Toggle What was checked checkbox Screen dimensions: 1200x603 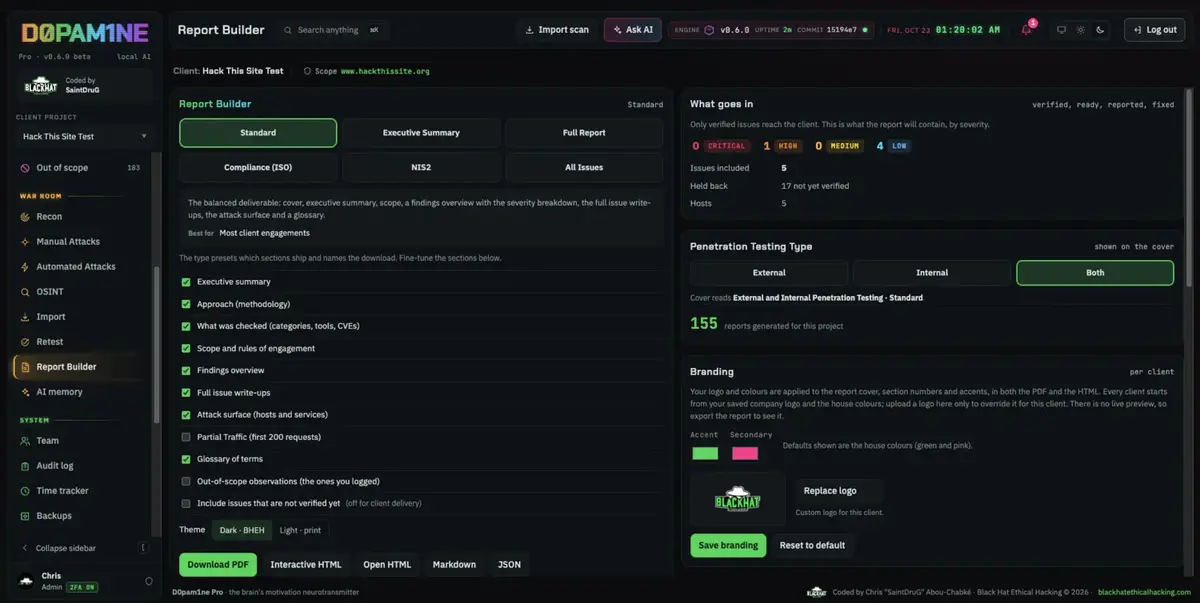pyautogui.click(x=186, y=326)
